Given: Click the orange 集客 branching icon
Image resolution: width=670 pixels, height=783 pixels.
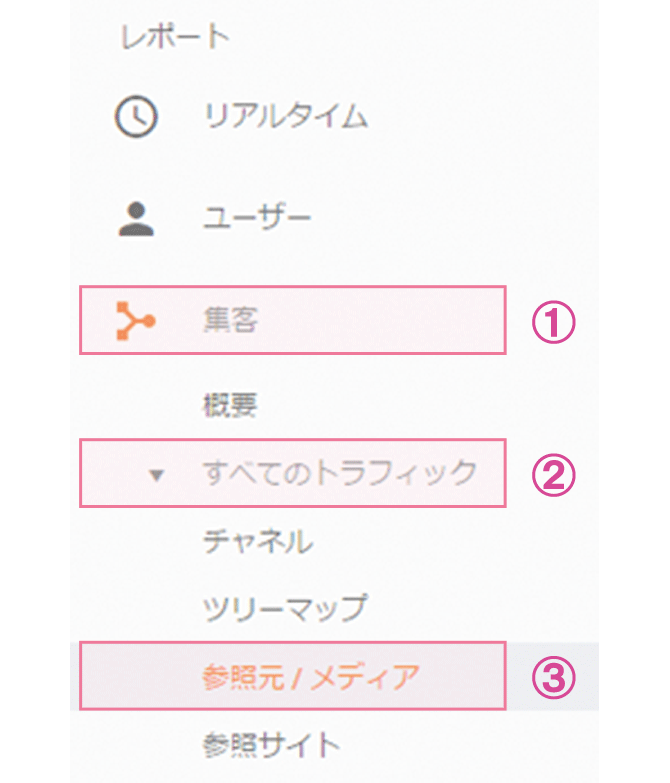Looking at the screenshot, I should 135,321.
